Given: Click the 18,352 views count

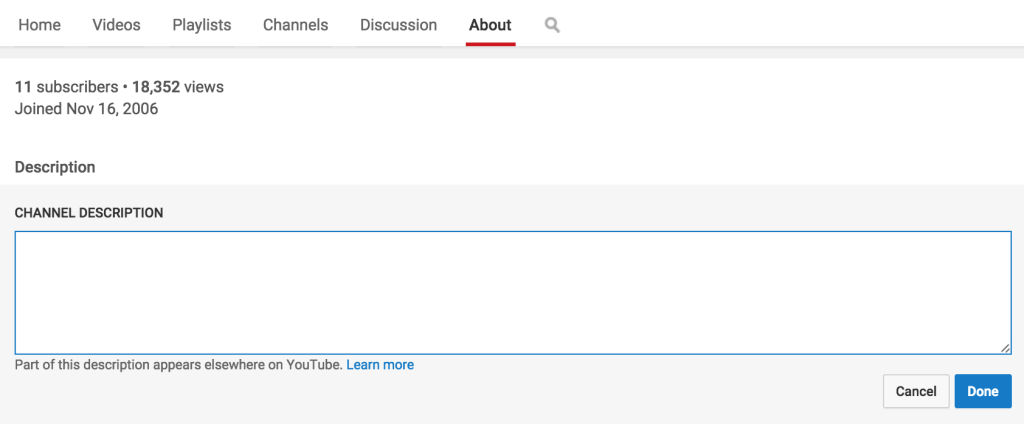Looking at the screenshot, I should (178, 87).
